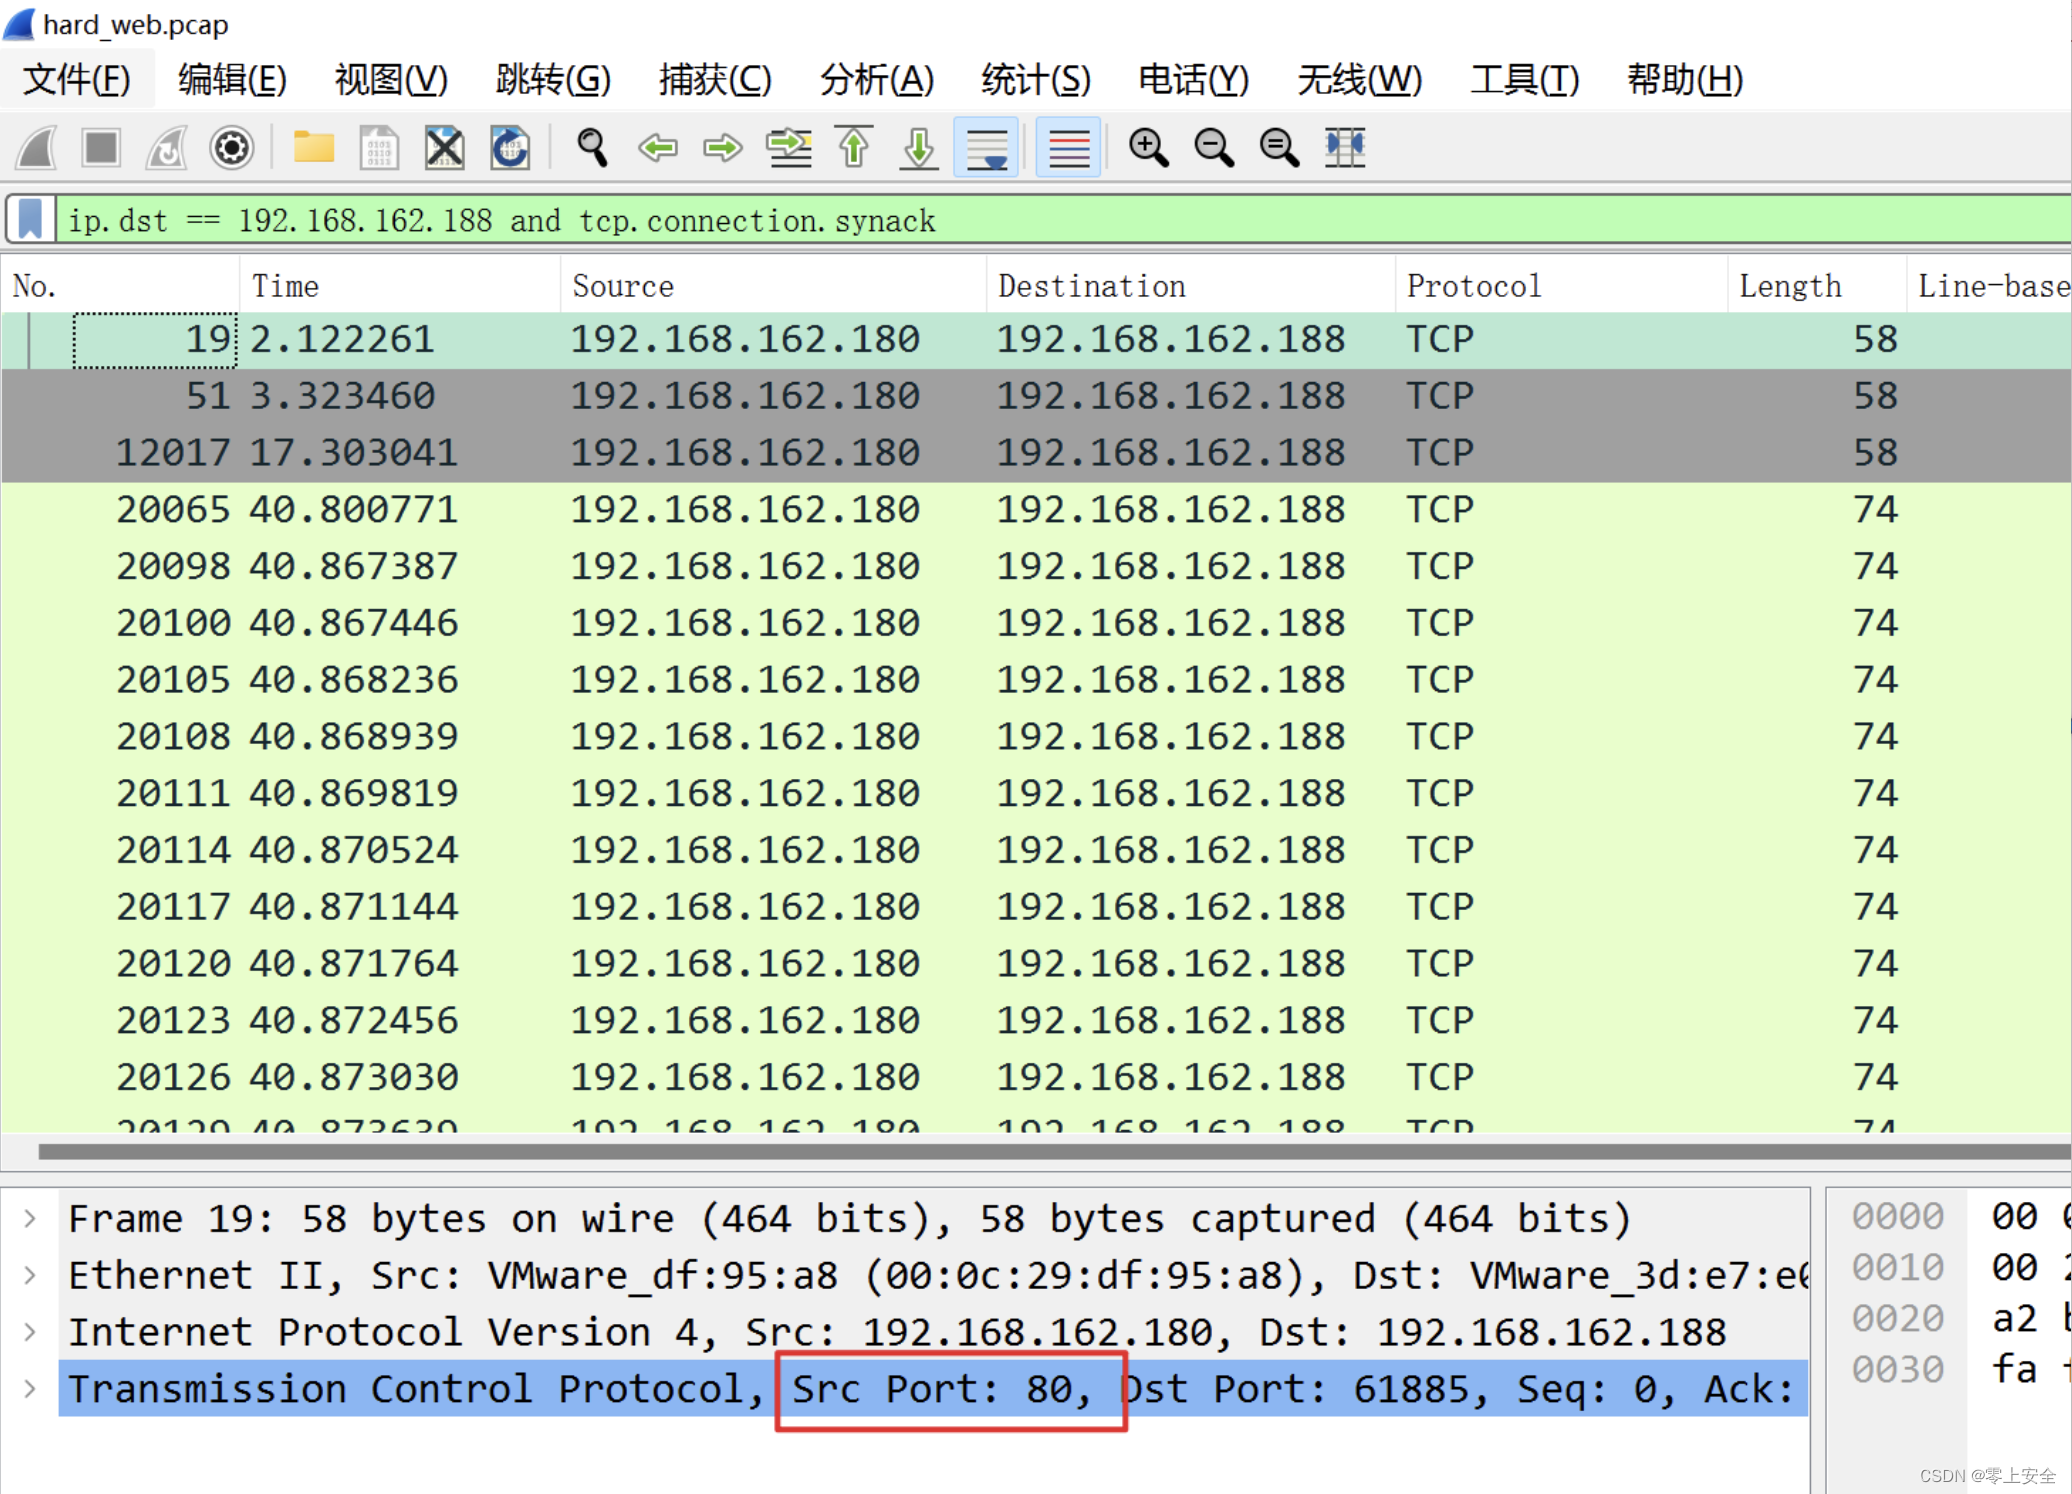Screen dimensions: 2072x1494
Task: Select packet number 20065 row
Action: tap(700, 510)
